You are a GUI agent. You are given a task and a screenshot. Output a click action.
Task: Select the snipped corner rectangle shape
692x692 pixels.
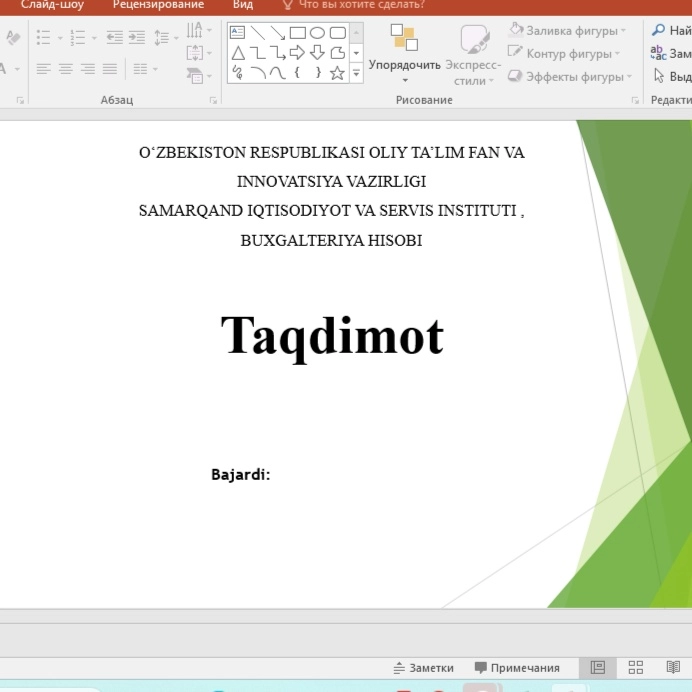coord(338,53)
